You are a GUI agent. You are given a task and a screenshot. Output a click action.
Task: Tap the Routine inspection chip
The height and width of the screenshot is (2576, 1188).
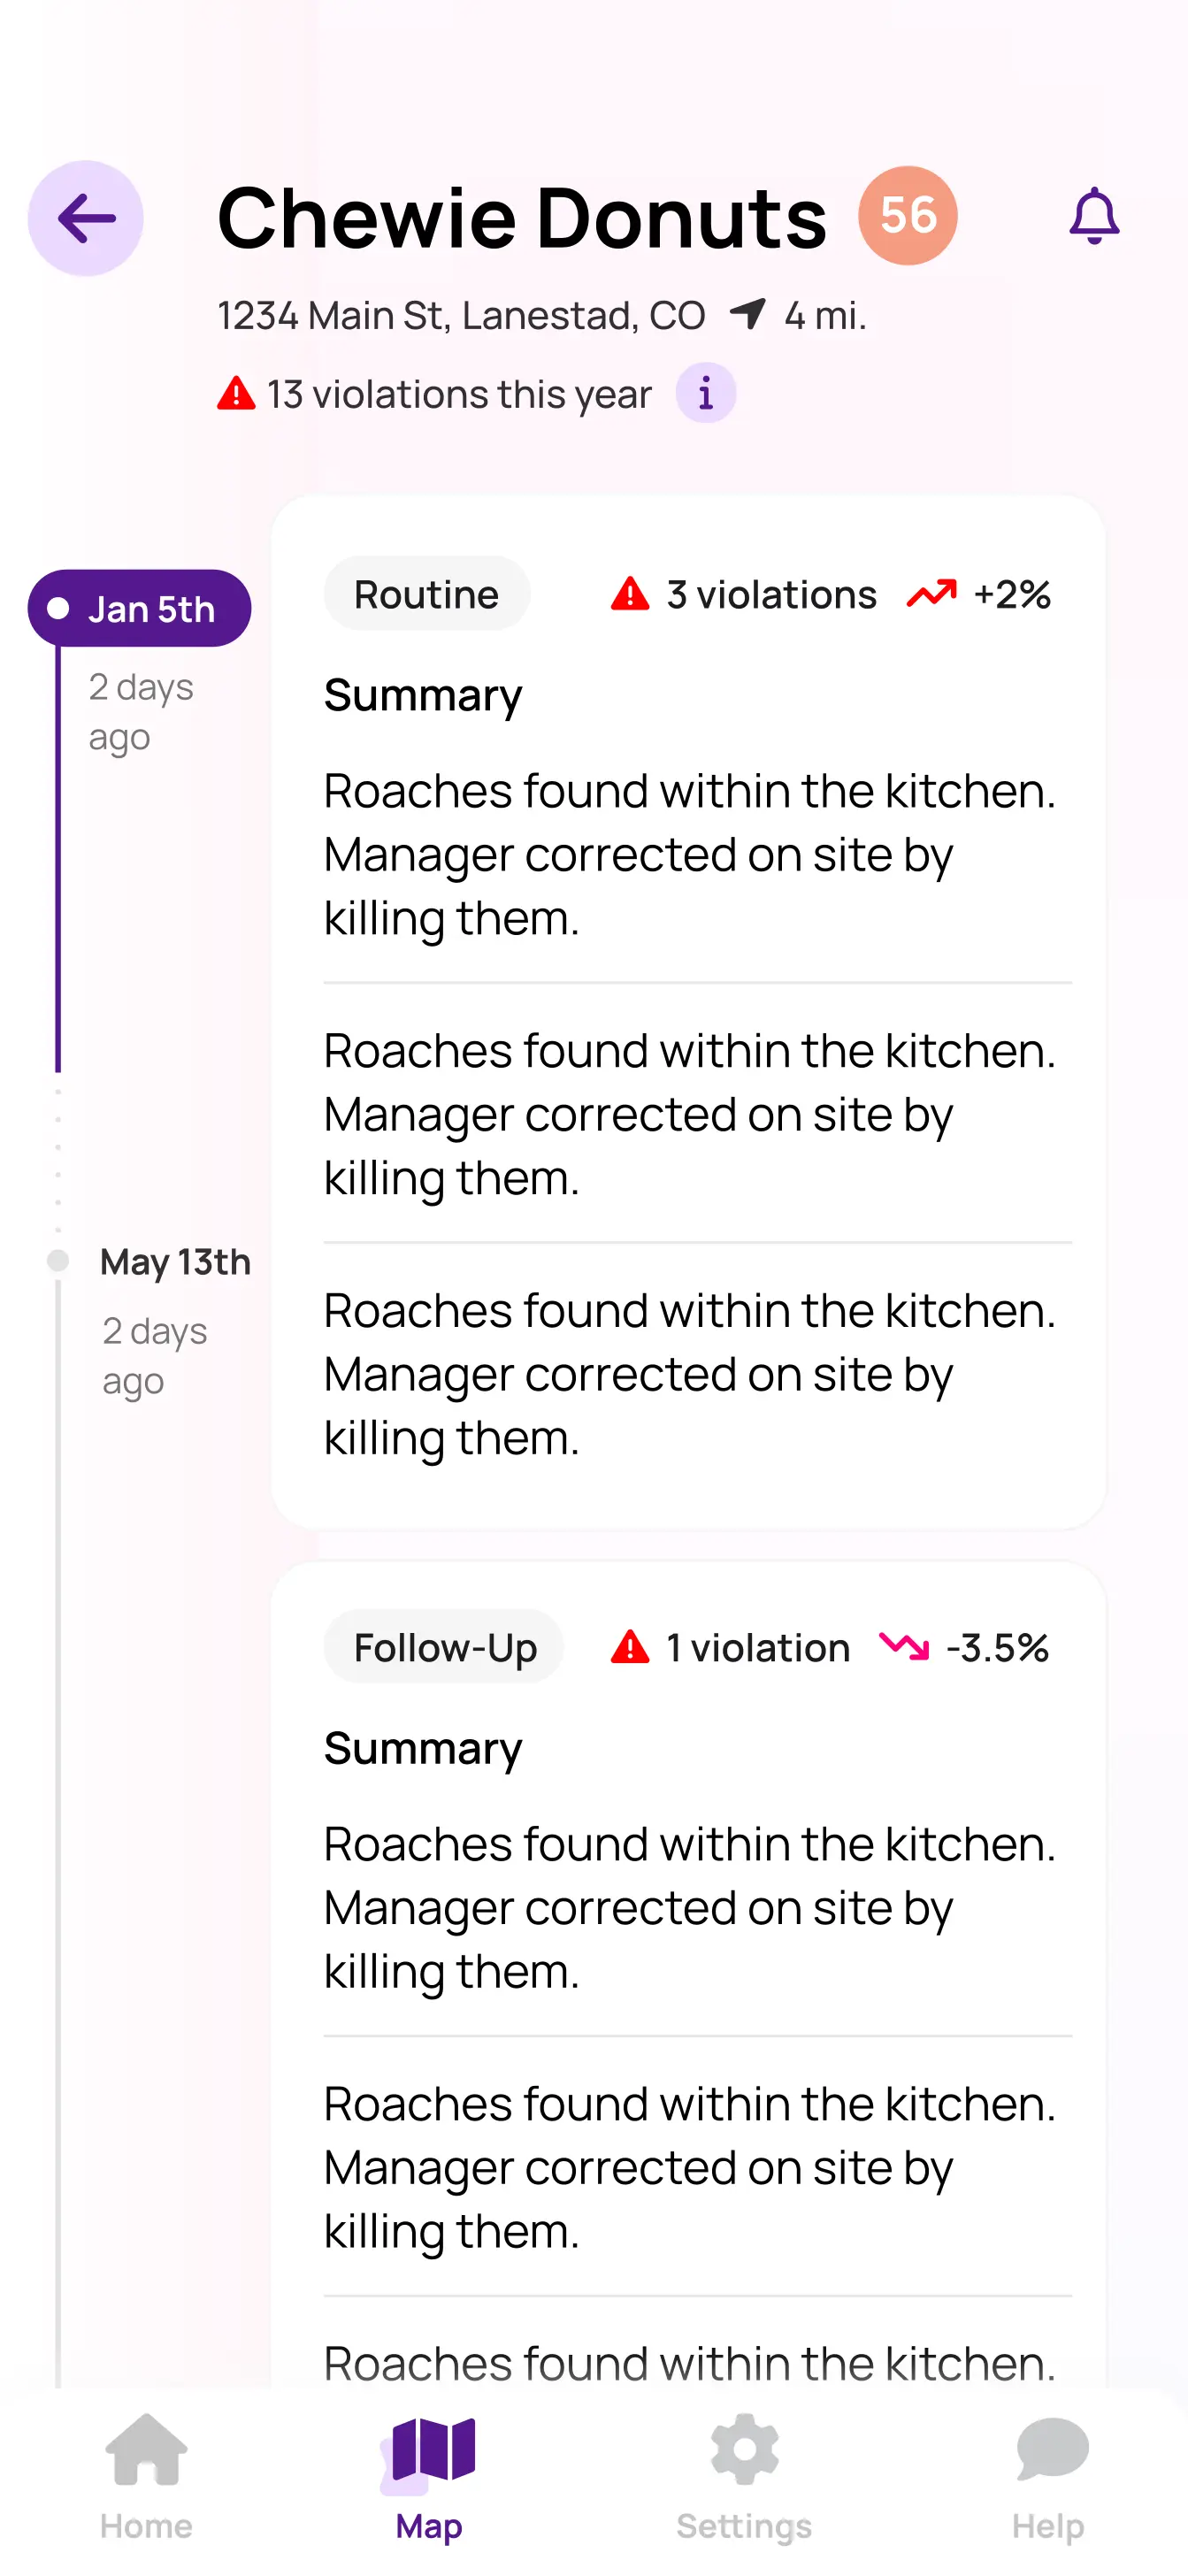point(426,593)
